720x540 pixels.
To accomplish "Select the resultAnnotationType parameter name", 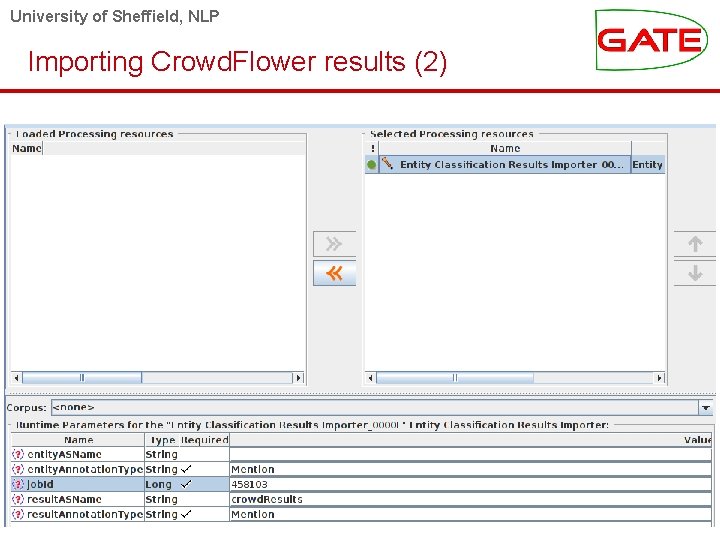I will tap(85, 514).
